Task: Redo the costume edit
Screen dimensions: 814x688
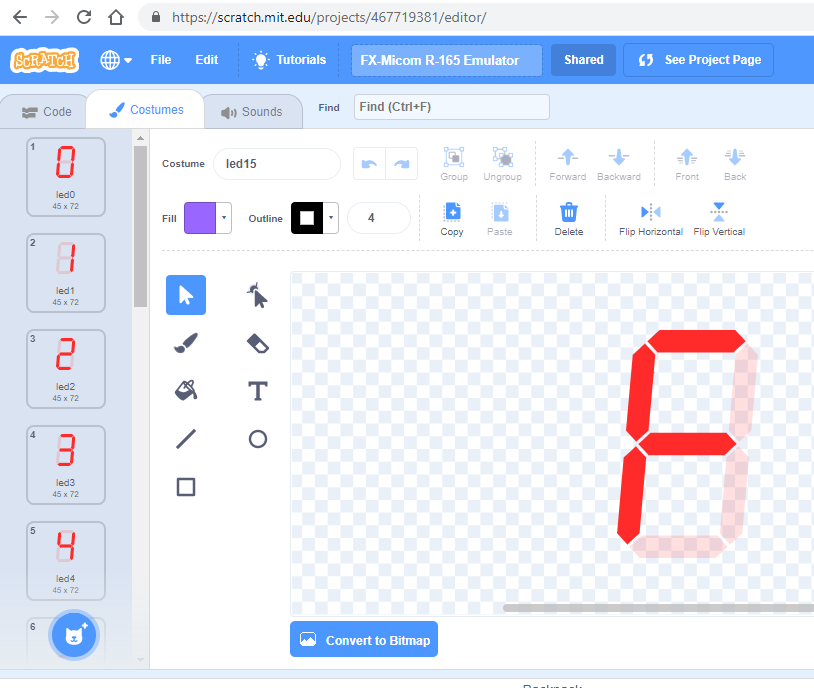Action: point(401,164)
